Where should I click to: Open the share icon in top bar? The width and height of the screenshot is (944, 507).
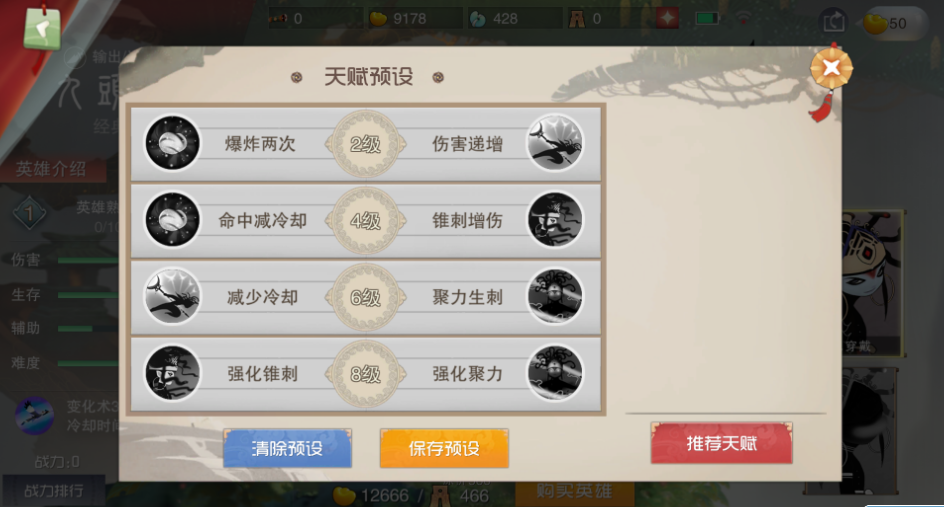[834, 22]
